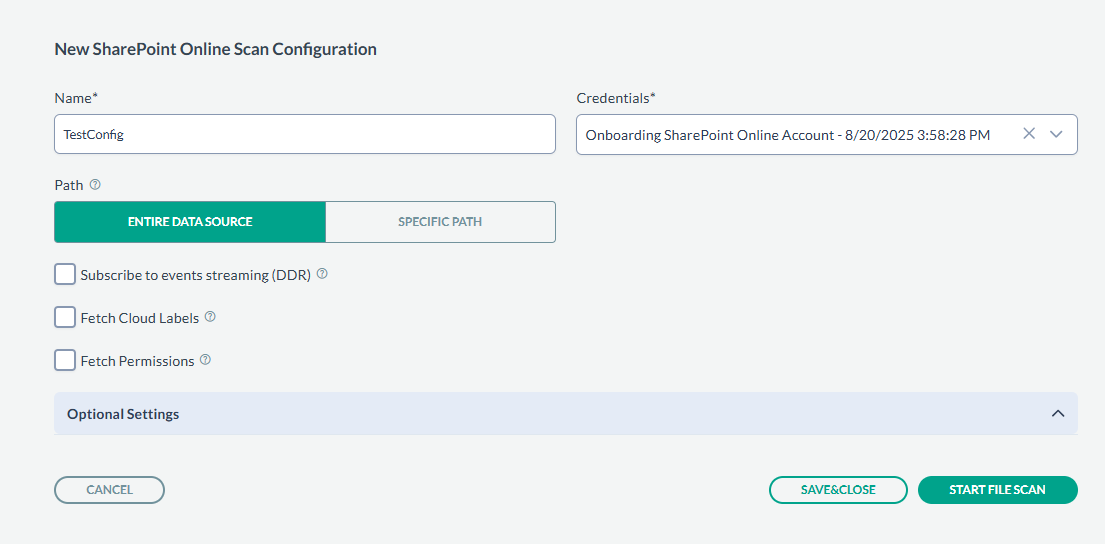Click the Fetch Permissions label text

coord(137,361)
